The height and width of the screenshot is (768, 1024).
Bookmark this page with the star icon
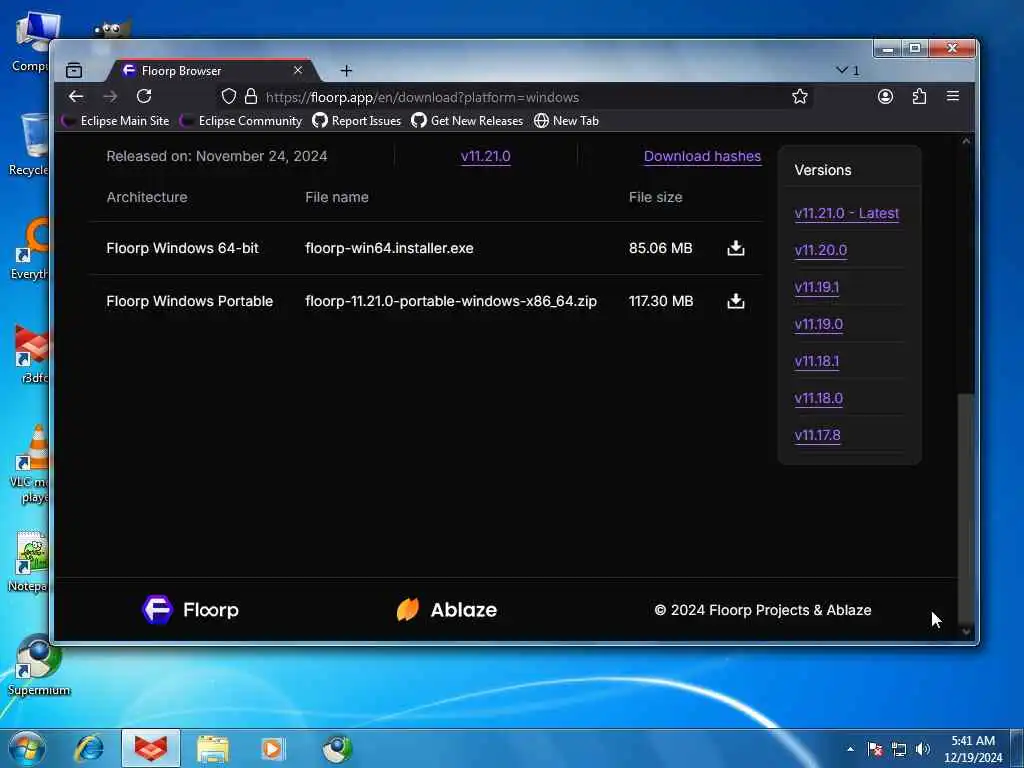pyautogui.click(x=800, y=97)
